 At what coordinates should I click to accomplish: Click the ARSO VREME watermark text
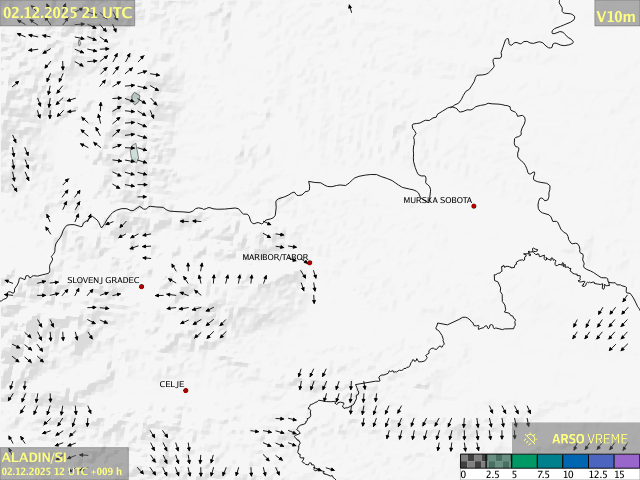tap(589, 438)
